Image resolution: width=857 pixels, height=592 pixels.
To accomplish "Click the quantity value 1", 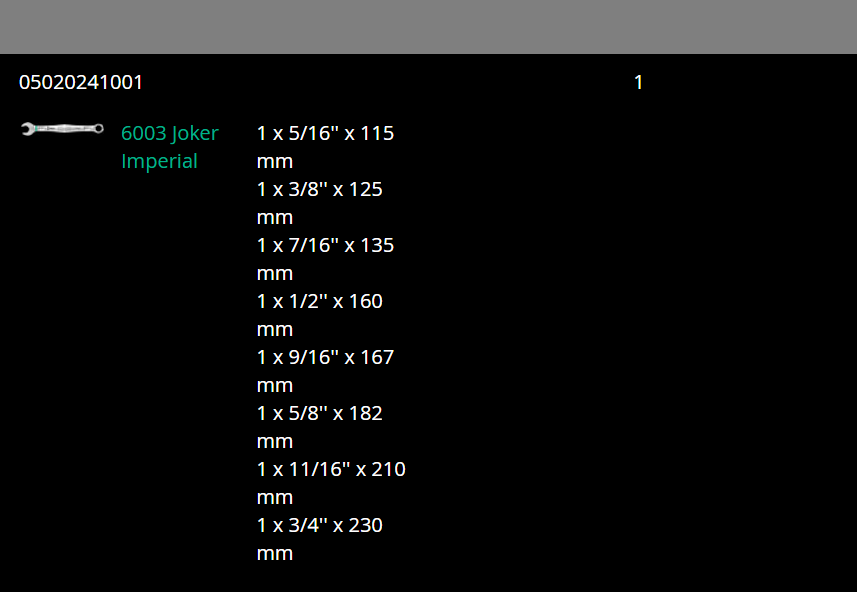I will point(638,82).
